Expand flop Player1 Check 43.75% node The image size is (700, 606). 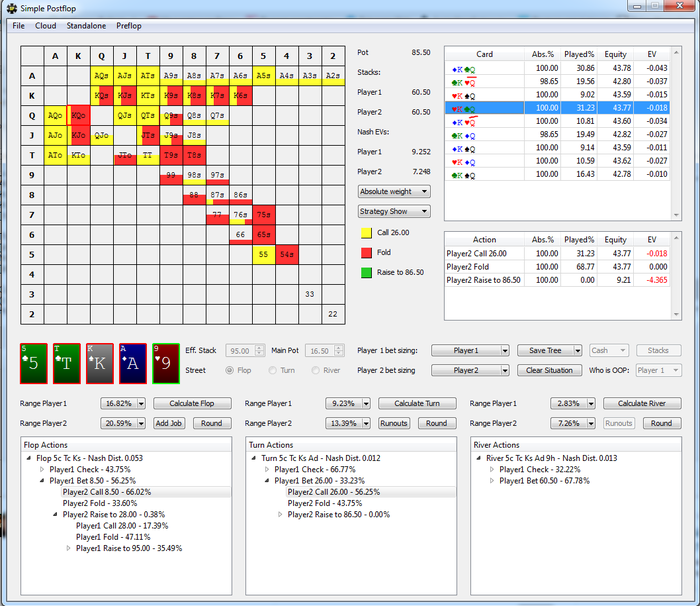click(x=42, y=469)
